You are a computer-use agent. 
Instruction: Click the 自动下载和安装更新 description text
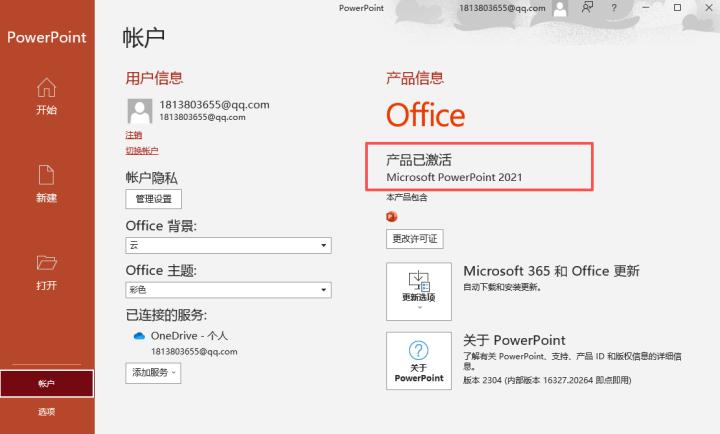[x=502, y=287]
